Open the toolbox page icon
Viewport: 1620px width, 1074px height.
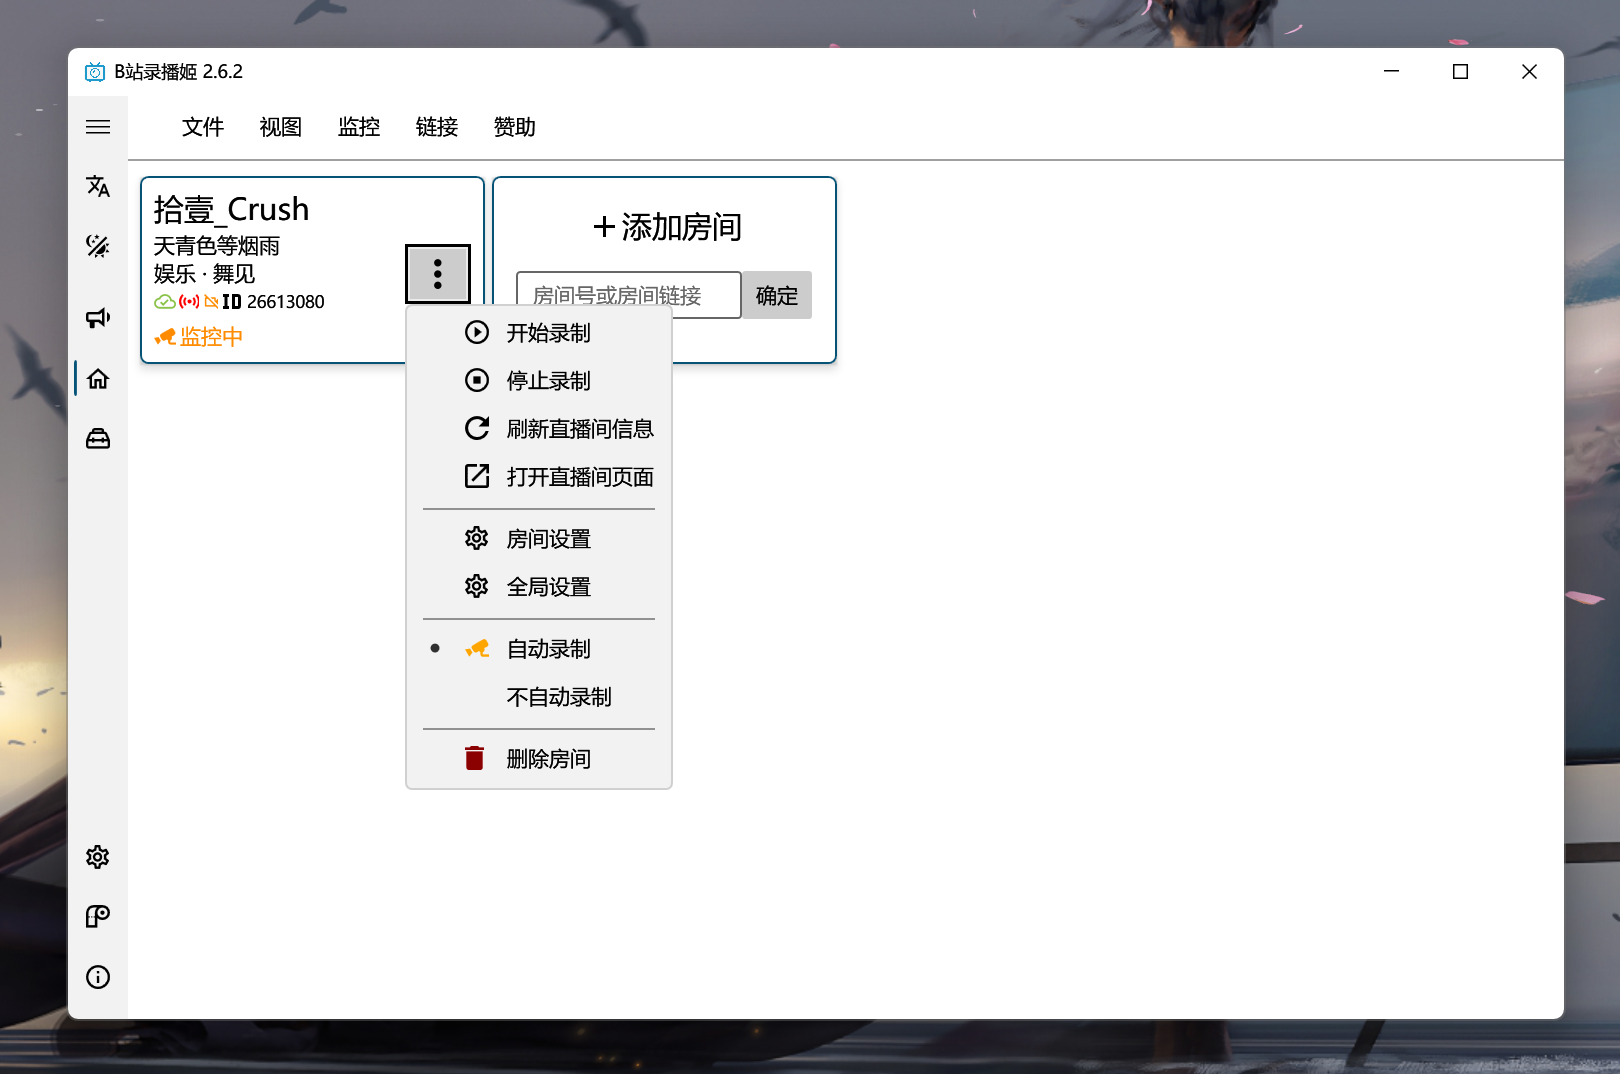click(x=98, y=439)
